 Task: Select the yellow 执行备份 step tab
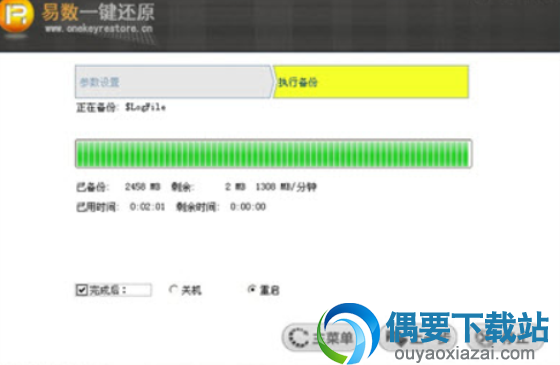(x=371, y=82)
